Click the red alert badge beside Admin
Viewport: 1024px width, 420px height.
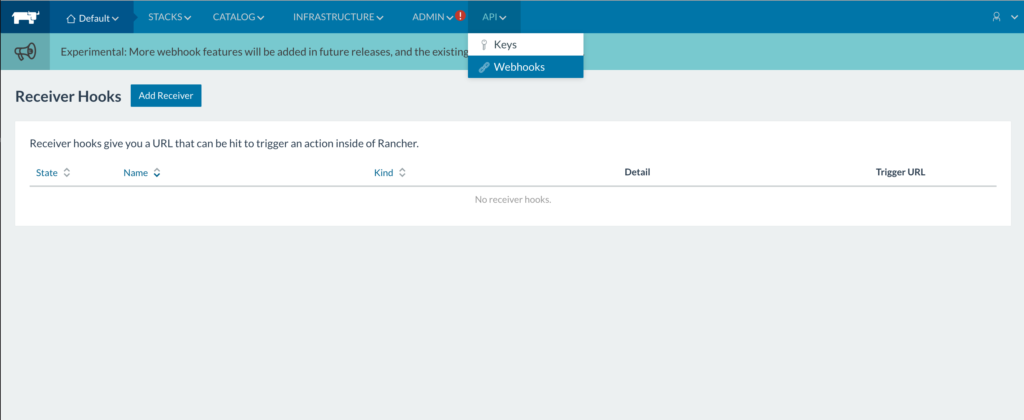460,17
